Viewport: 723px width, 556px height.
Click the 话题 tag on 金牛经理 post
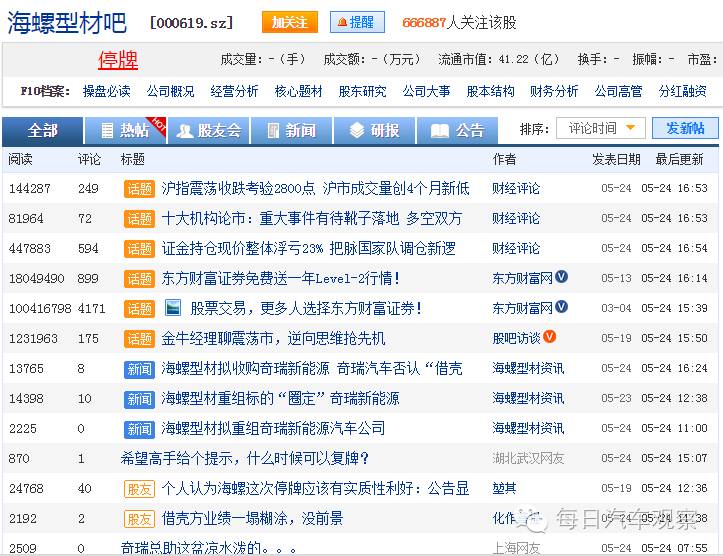point(139,338)
